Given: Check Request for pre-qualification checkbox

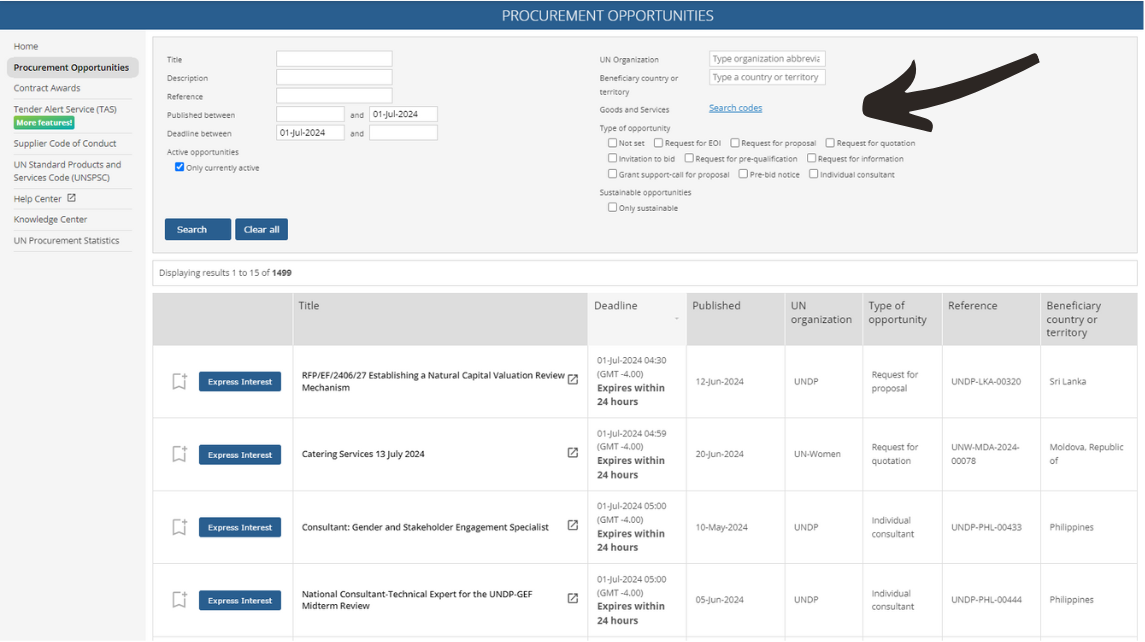Looking at the screenshot, I should pyautogui.click(x=689, y=158).
